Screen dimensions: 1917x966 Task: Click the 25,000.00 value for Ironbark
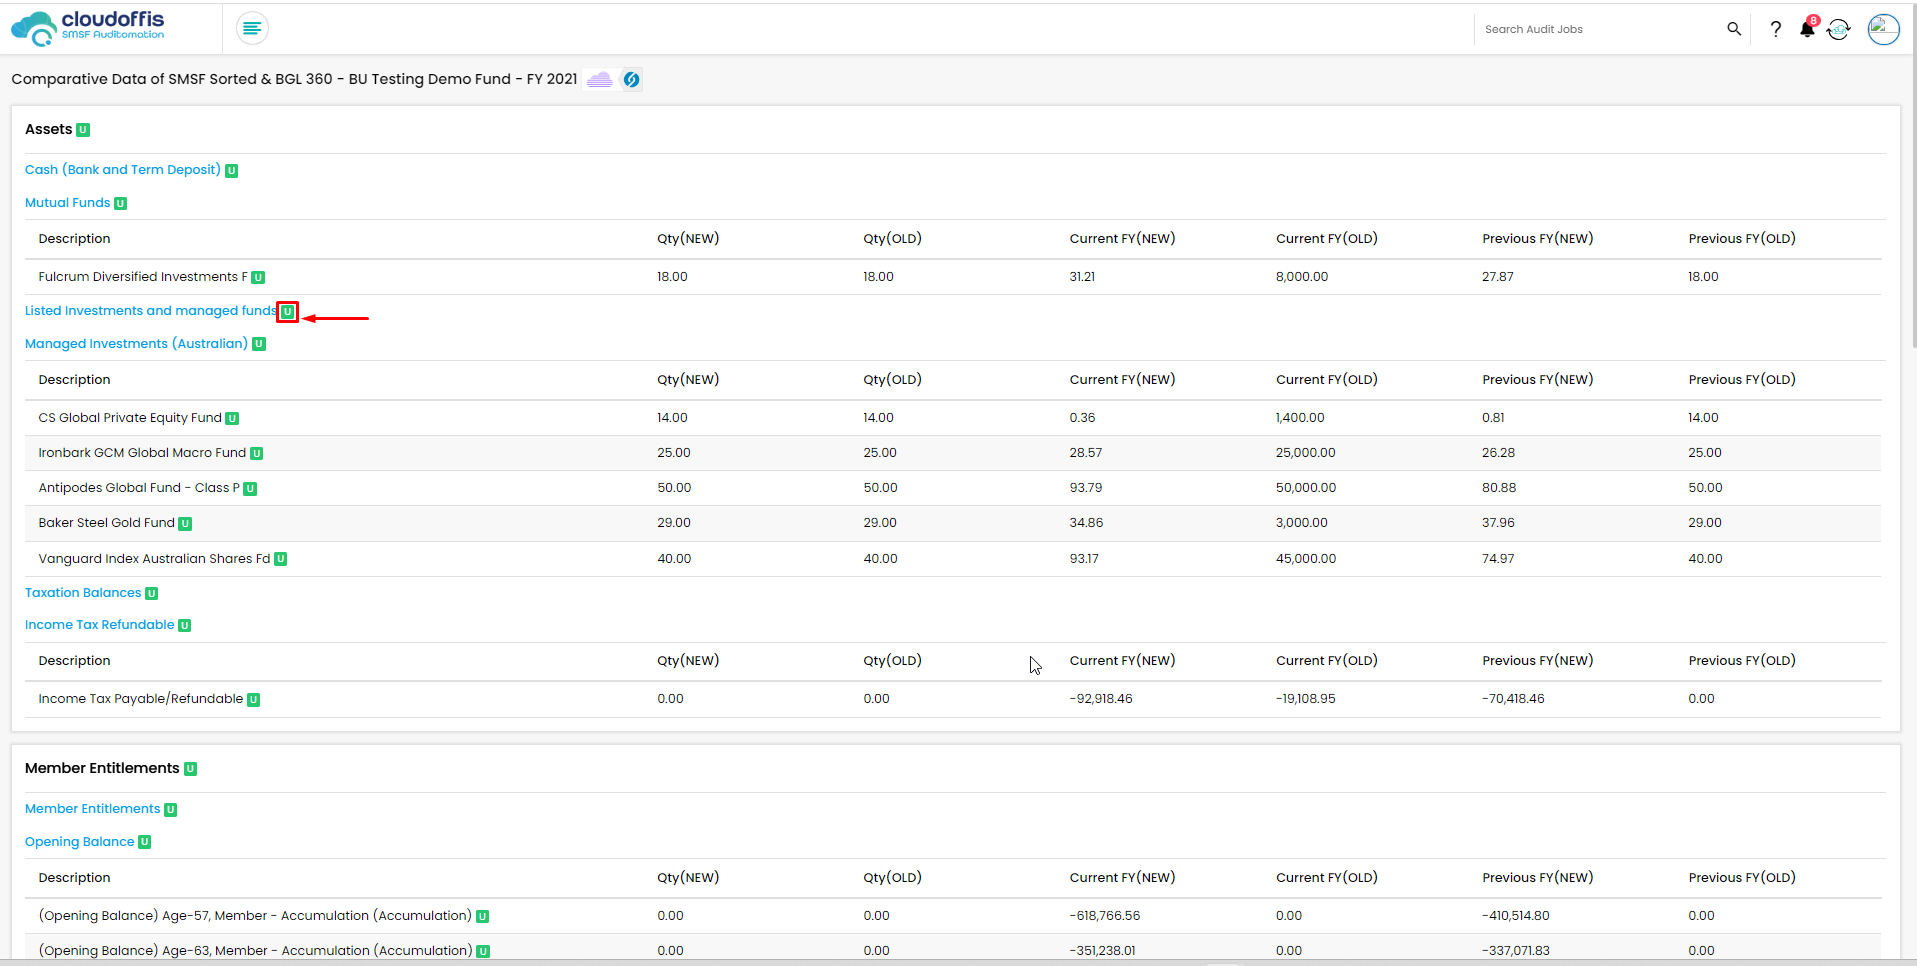coord(1306,453)
